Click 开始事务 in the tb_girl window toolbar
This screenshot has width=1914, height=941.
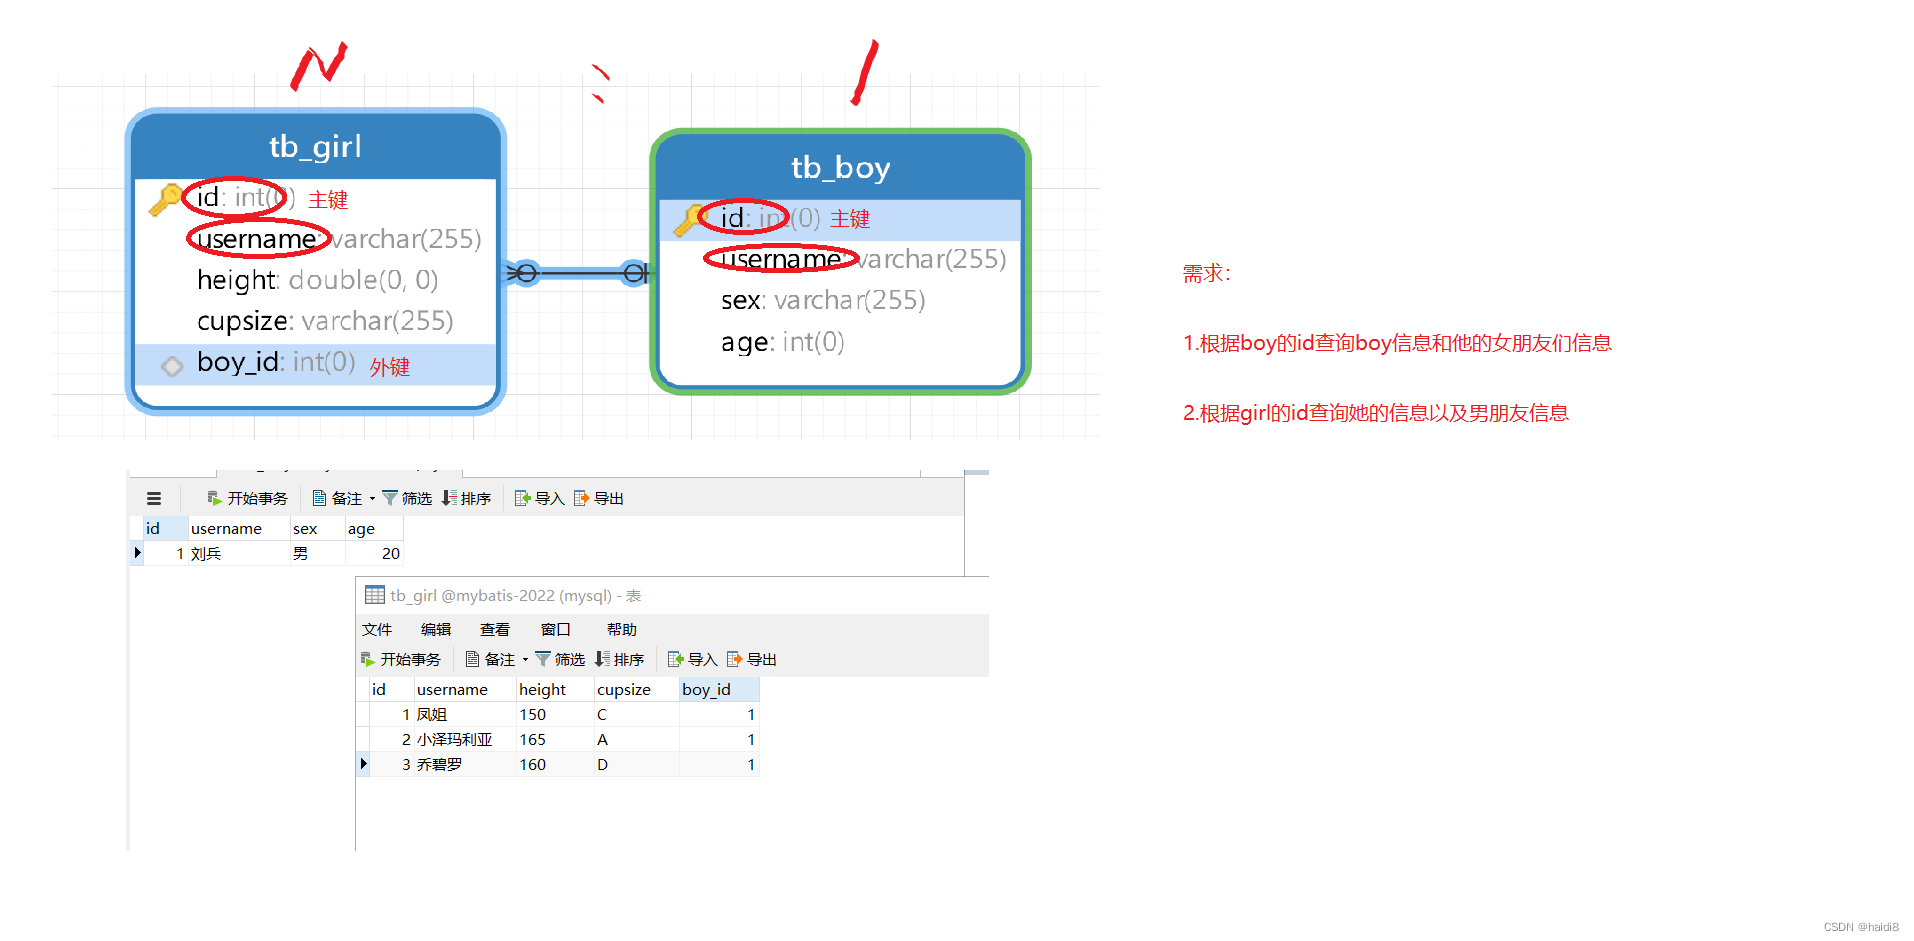pyautogui.click(x=400, y=659)
